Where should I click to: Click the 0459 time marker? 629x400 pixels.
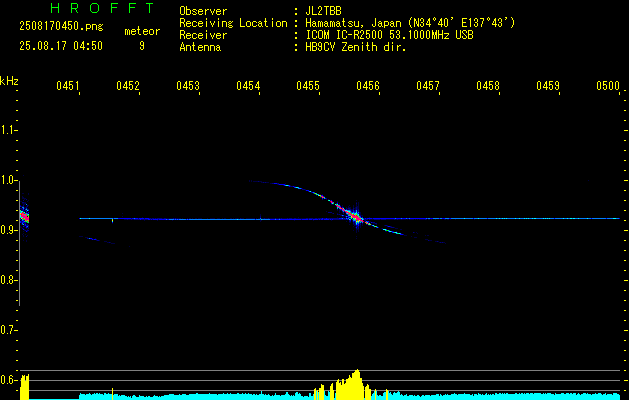(x=548, y=86)
